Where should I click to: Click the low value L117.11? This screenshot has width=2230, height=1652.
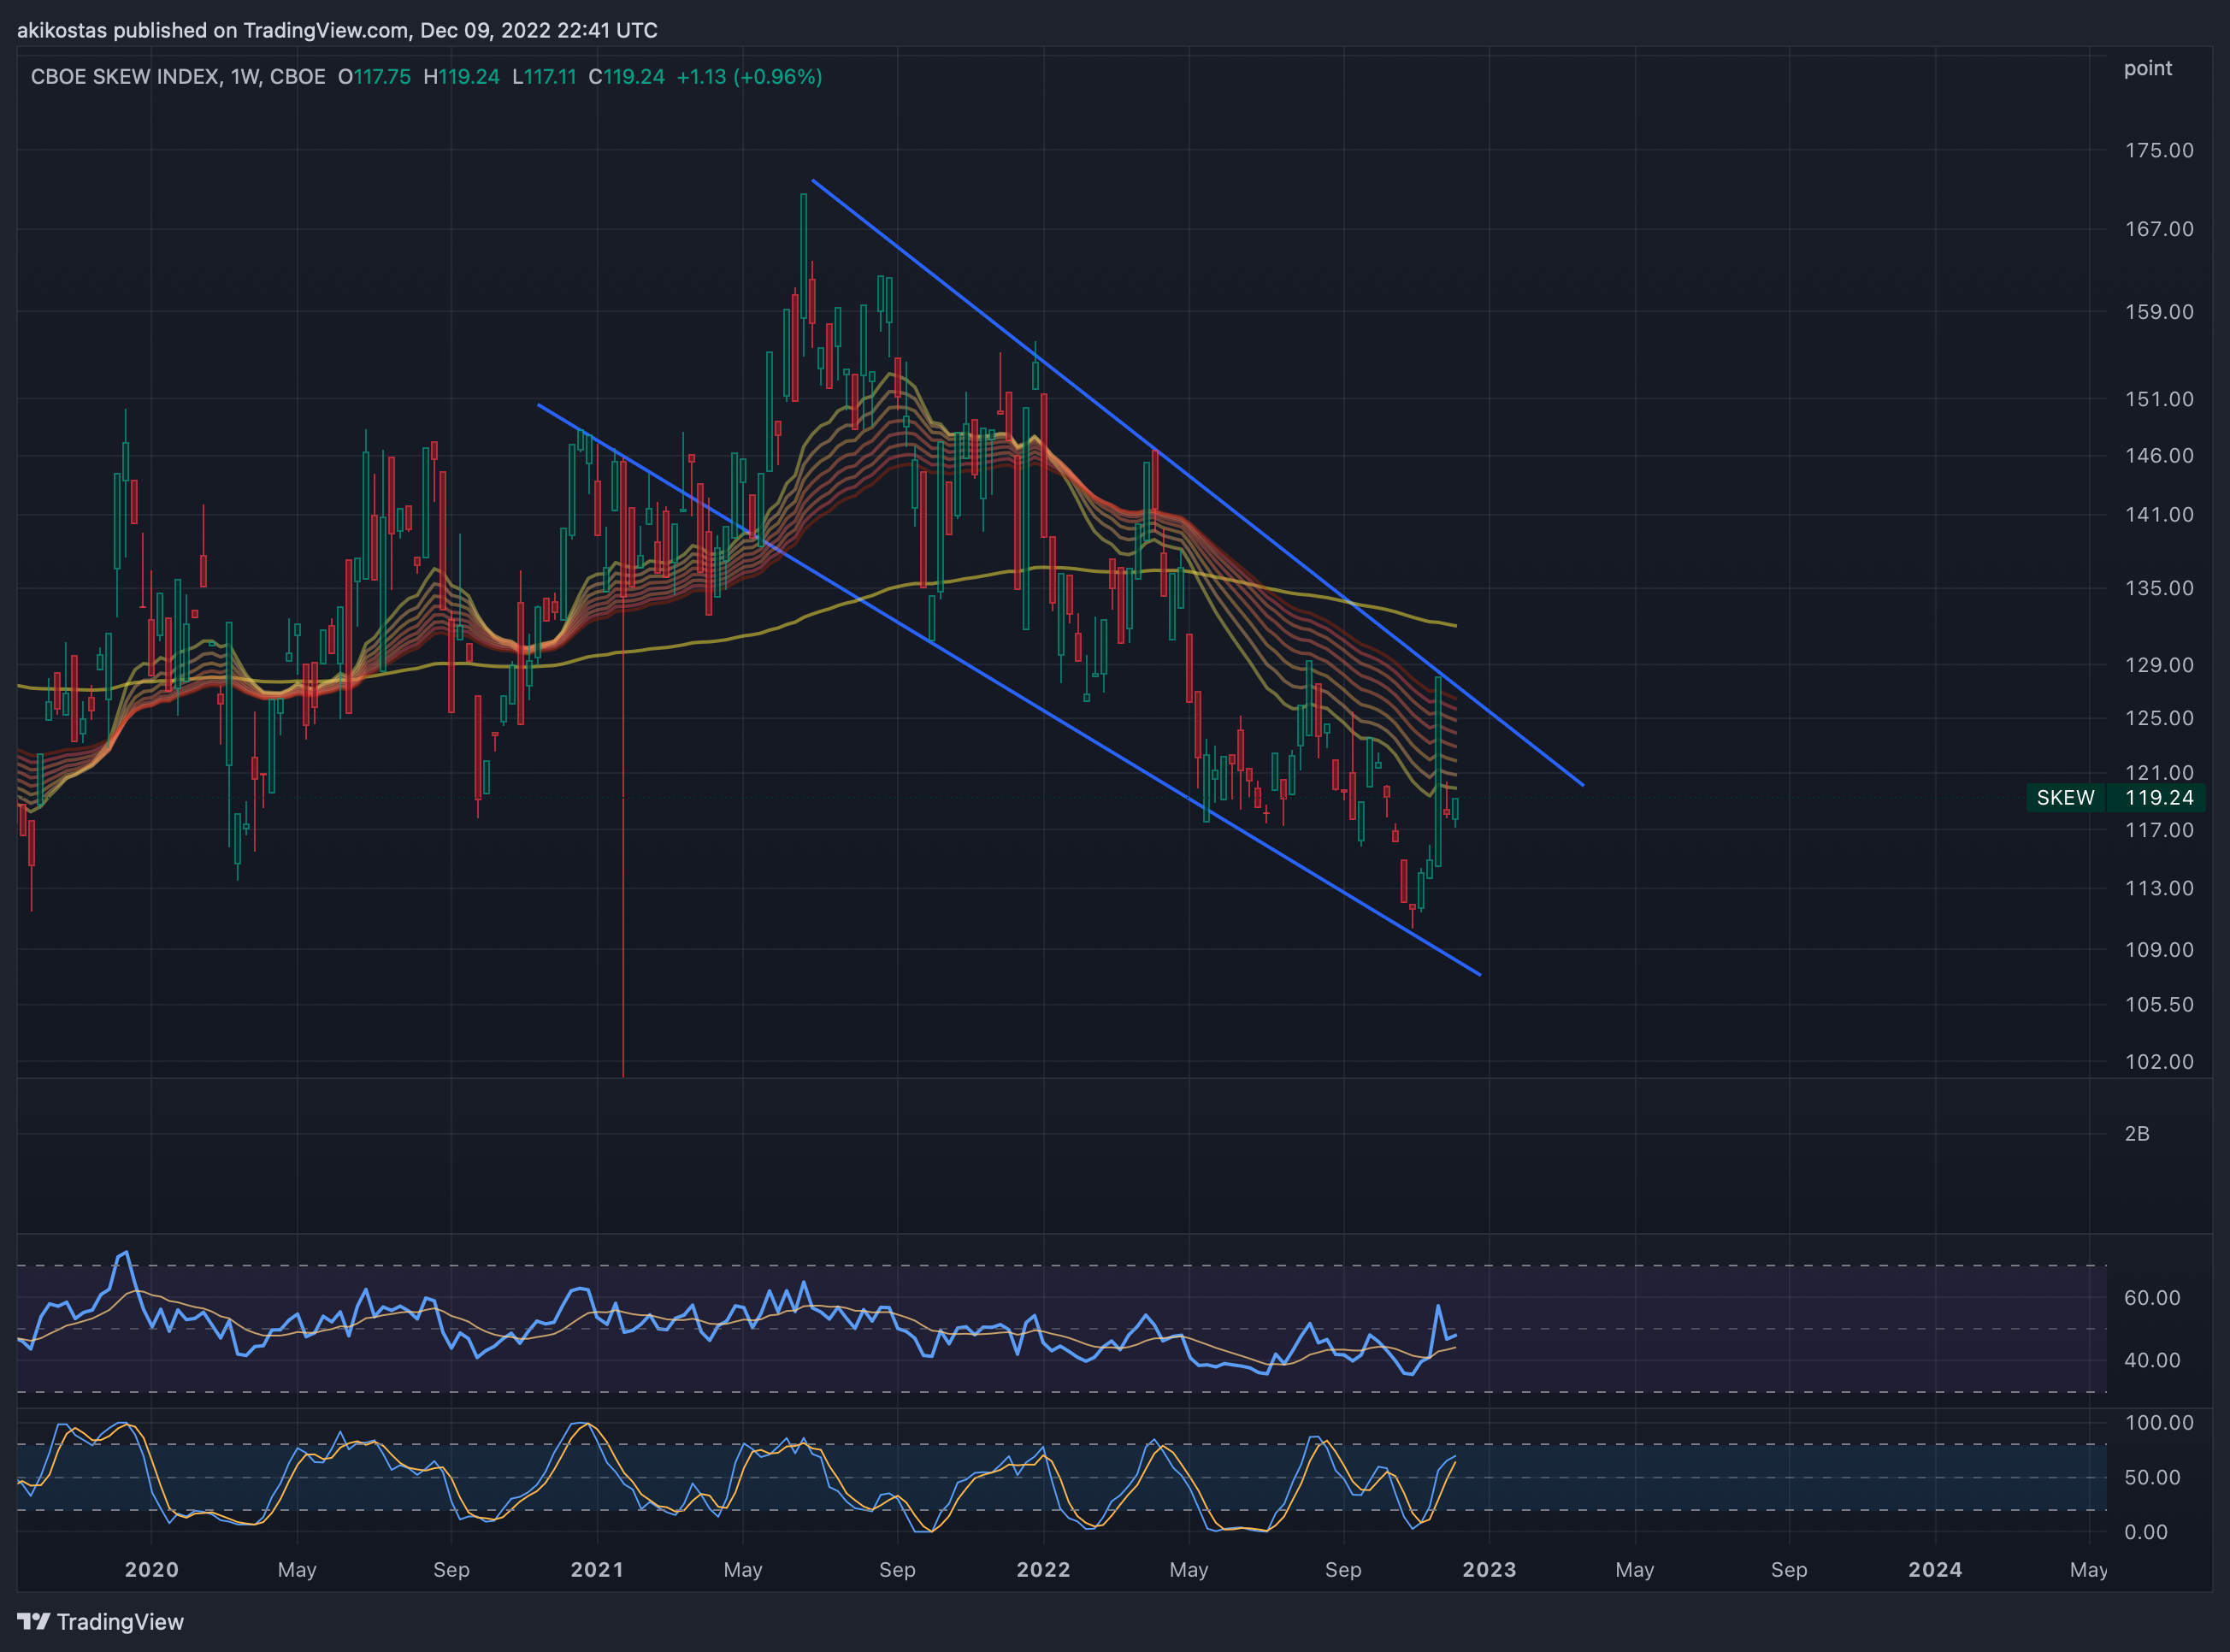coord(544,77)
